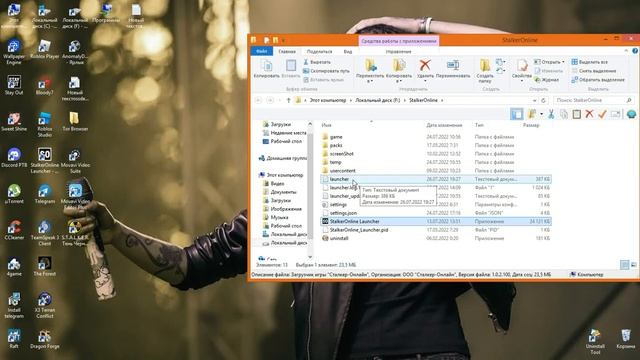Image resolution: width=640 pixels, height=360 pixels.
Task: Switch to the Управление ribbon tab
Action: (398, 51)
